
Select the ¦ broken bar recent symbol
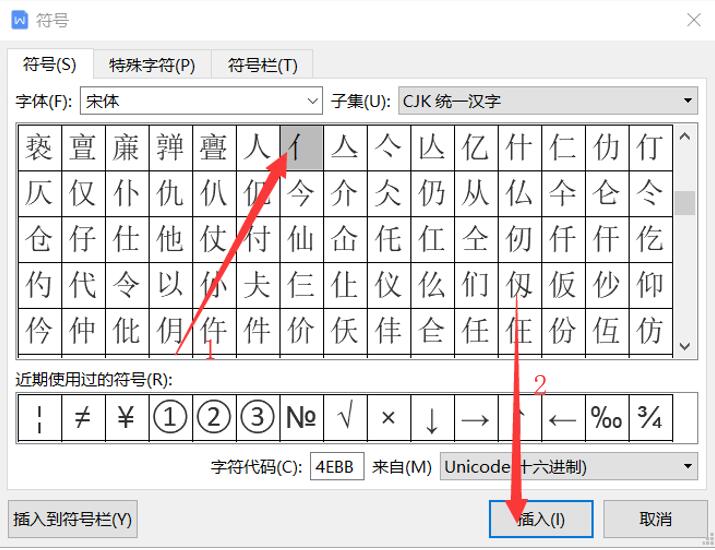(x=40, y=417)
